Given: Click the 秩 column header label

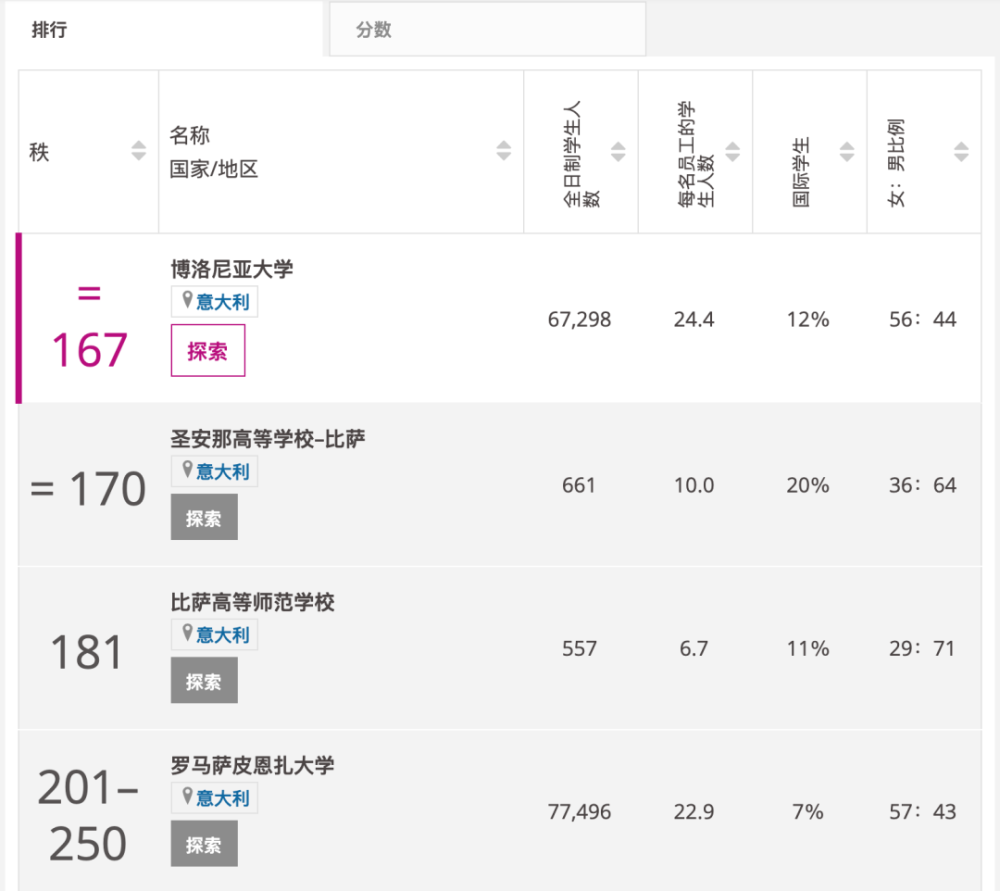Looking at the screenshot, I should (x=39, y=152).
